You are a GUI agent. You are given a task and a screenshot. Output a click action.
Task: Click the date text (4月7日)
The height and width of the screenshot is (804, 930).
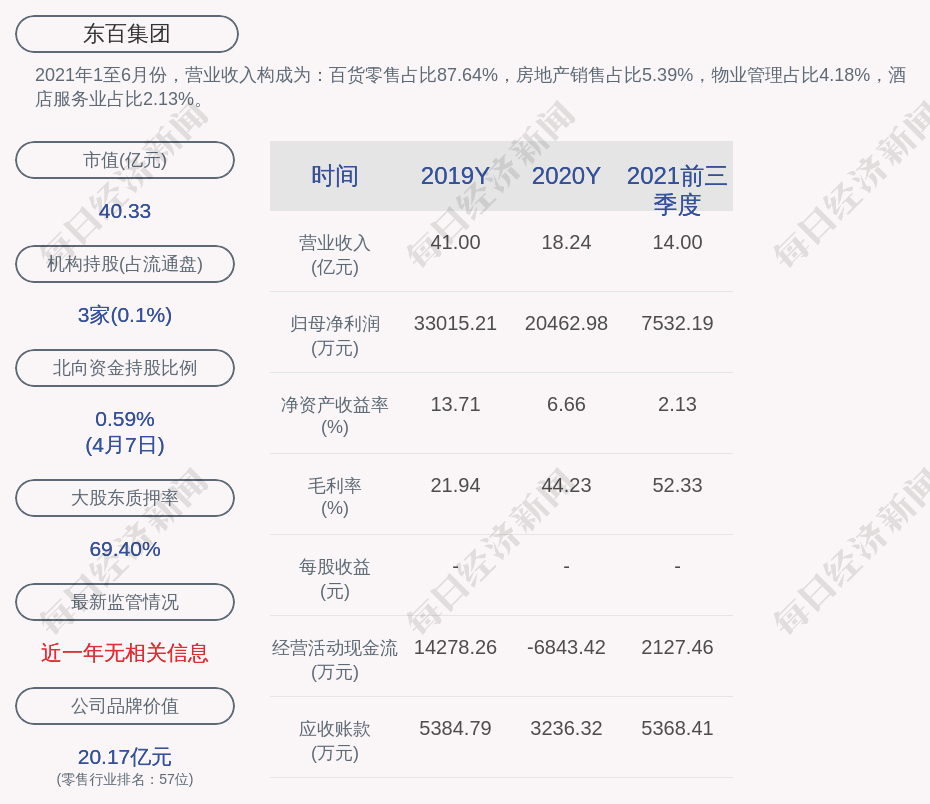coord(125,445)
